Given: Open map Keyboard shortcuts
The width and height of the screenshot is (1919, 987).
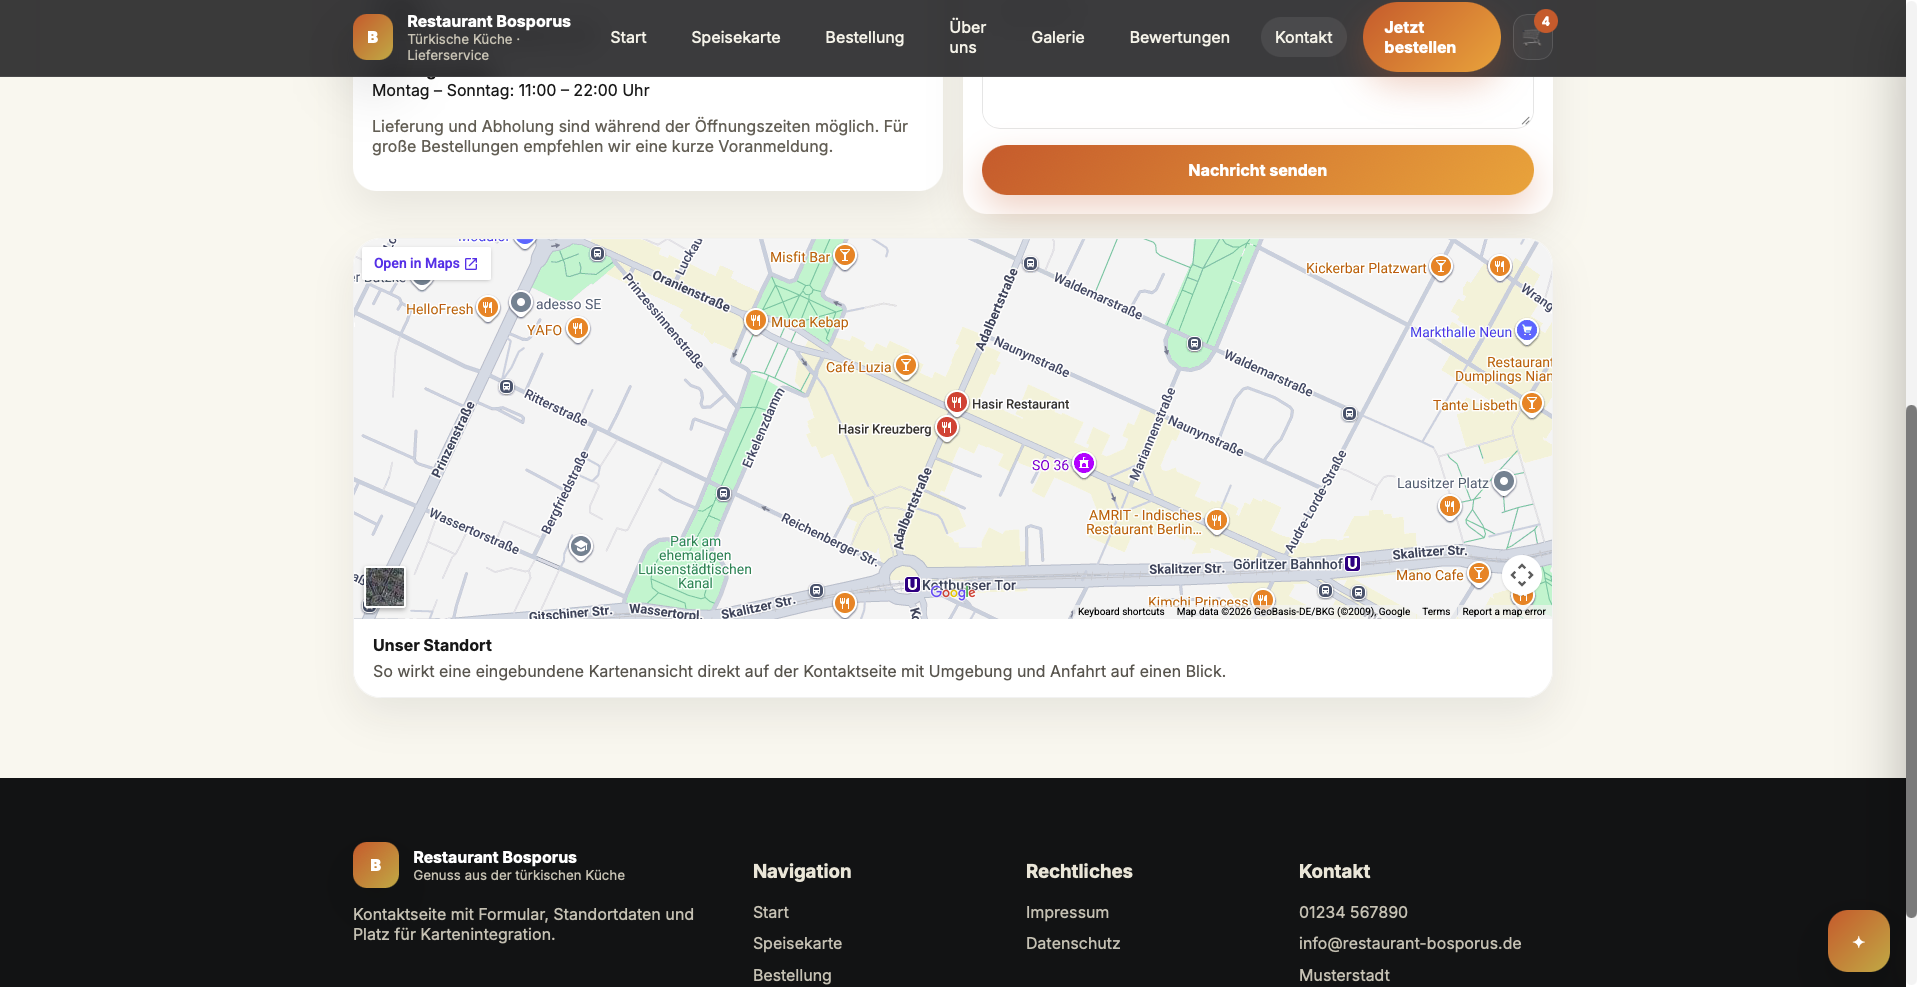Looking at the screenshot, I should point(1121,612).
